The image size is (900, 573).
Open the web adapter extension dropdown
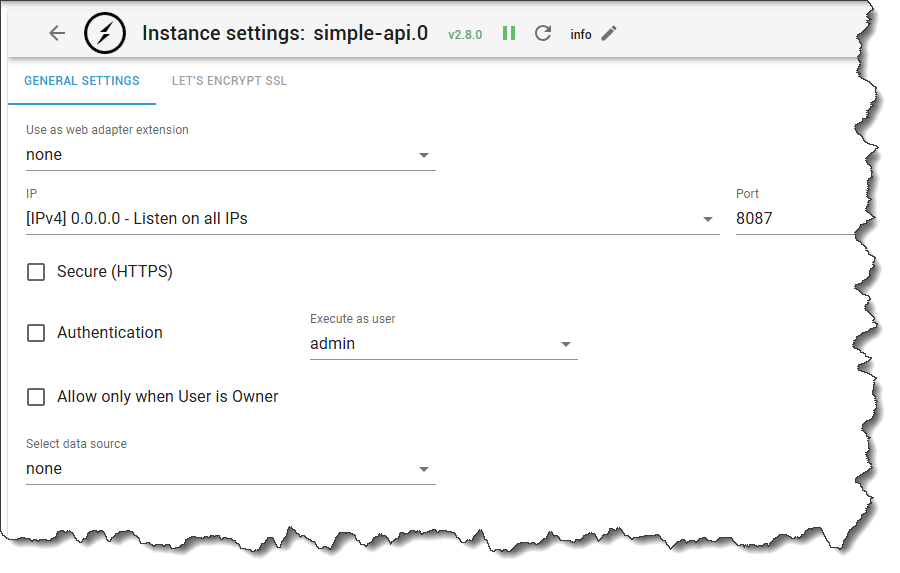(x=230, y=155)
